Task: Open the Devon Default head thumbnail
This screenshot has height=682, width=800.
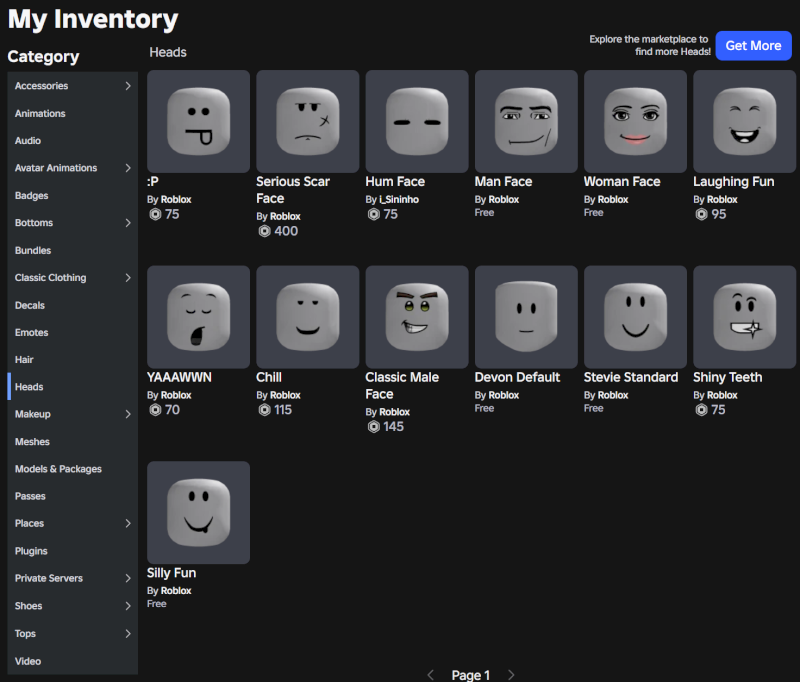Action: (x=526, y=317)
